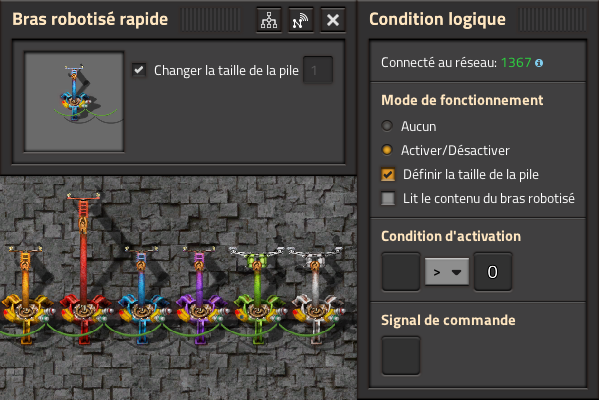Image resolution: width=599 pixels, height=400 pixels.
Task: Click the constant value 0 field
Action: tap(493, 272)
